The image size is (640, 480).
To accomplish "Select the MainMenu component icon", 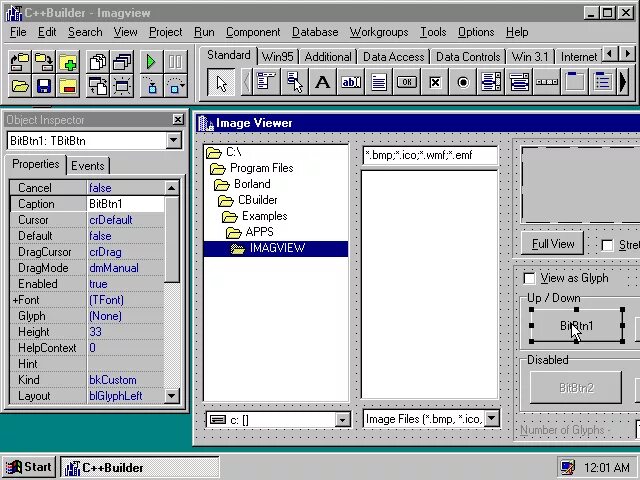I will point(266,82).
